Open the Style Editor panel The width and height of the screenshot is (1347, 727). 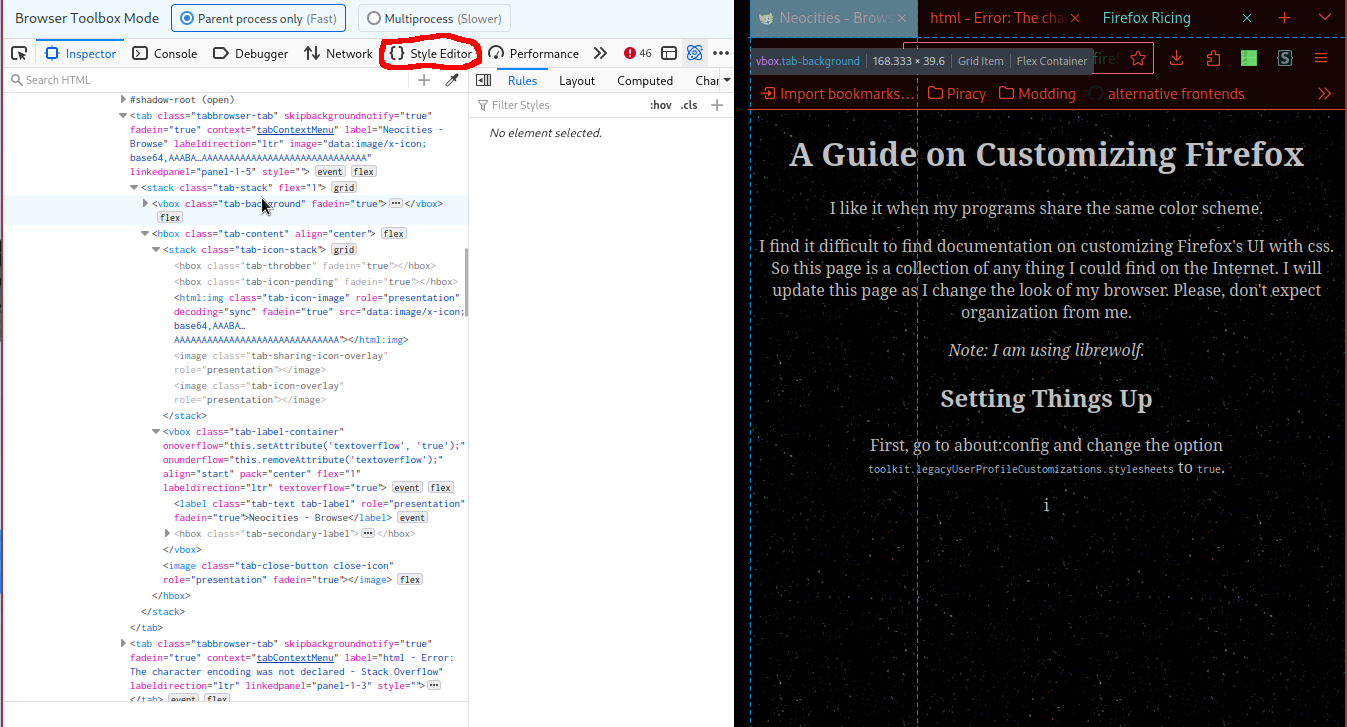[431, 53]
